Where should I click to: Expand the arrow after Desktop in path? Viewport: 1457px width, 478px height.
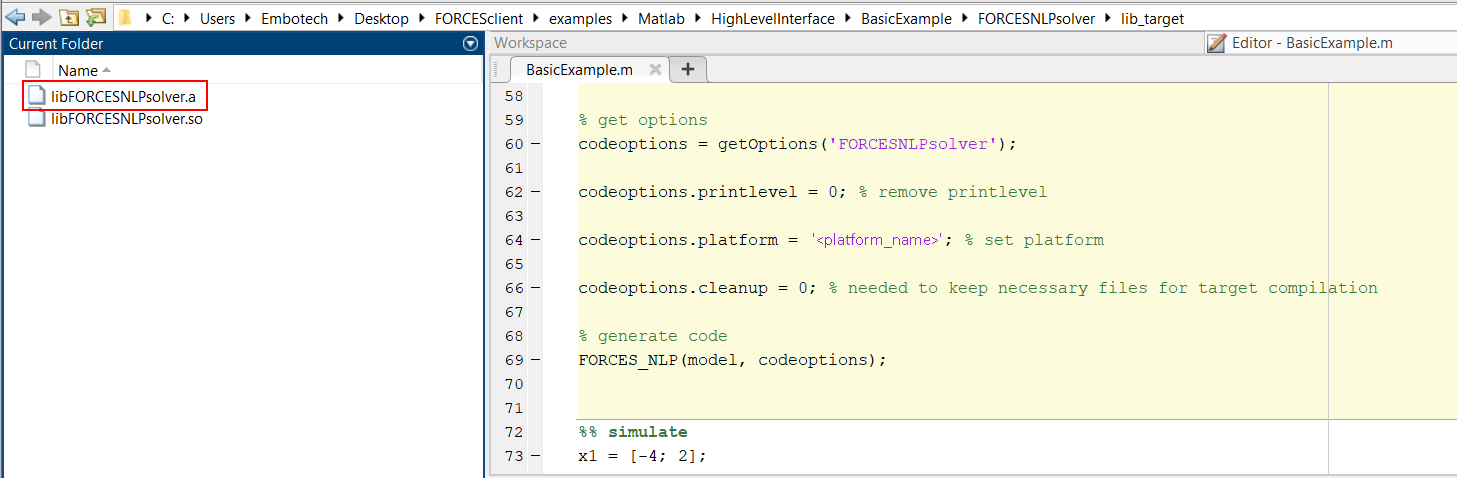[x=421, y=19]
